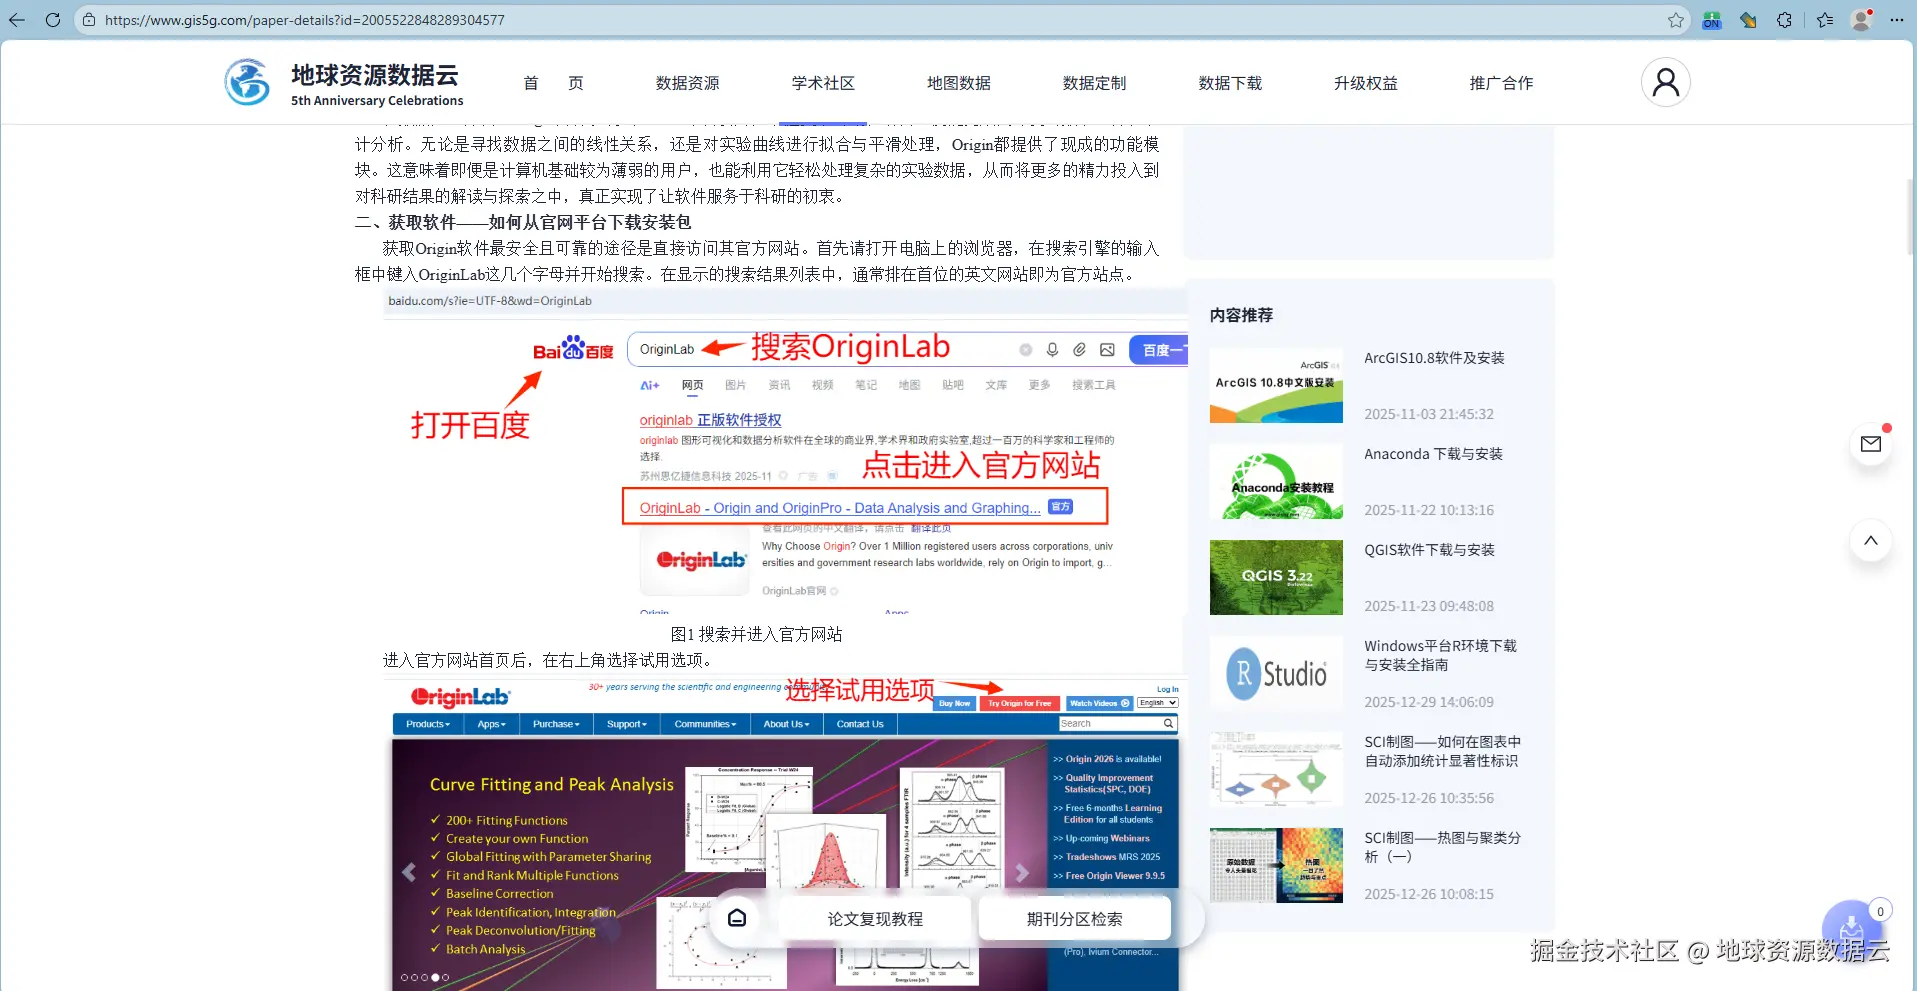
Task: Click the heatmap clustering thumbnail
Action: pos(1276,866)
